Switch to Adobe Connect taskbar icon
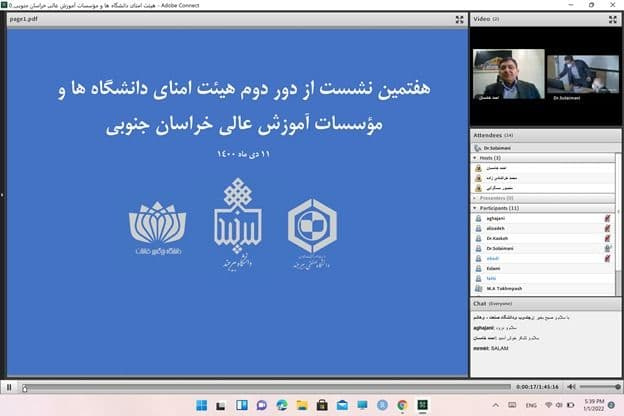The image size is (624, 416). [x=422, y=405]
